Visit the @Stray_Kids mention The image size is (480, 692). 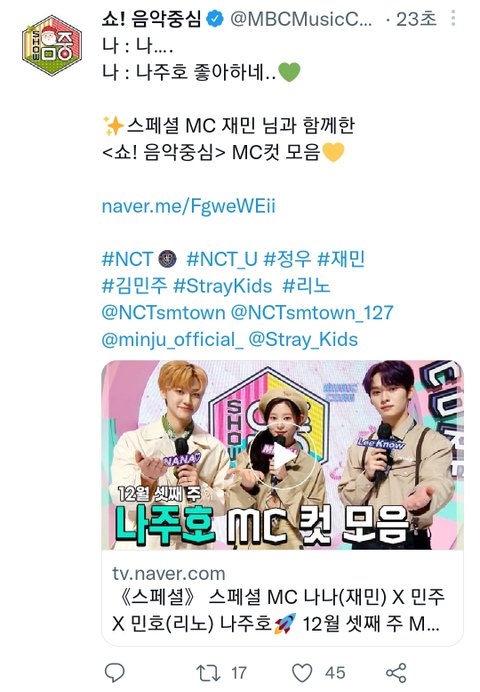click(x=303, y=339)
